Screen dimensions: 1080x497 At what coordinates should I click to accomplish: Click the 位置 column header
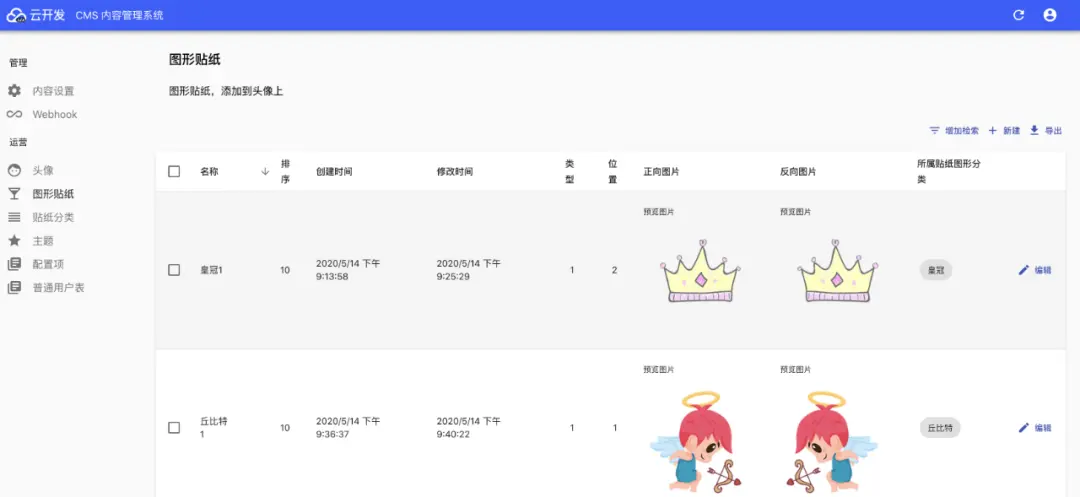[x=612, y=171]
